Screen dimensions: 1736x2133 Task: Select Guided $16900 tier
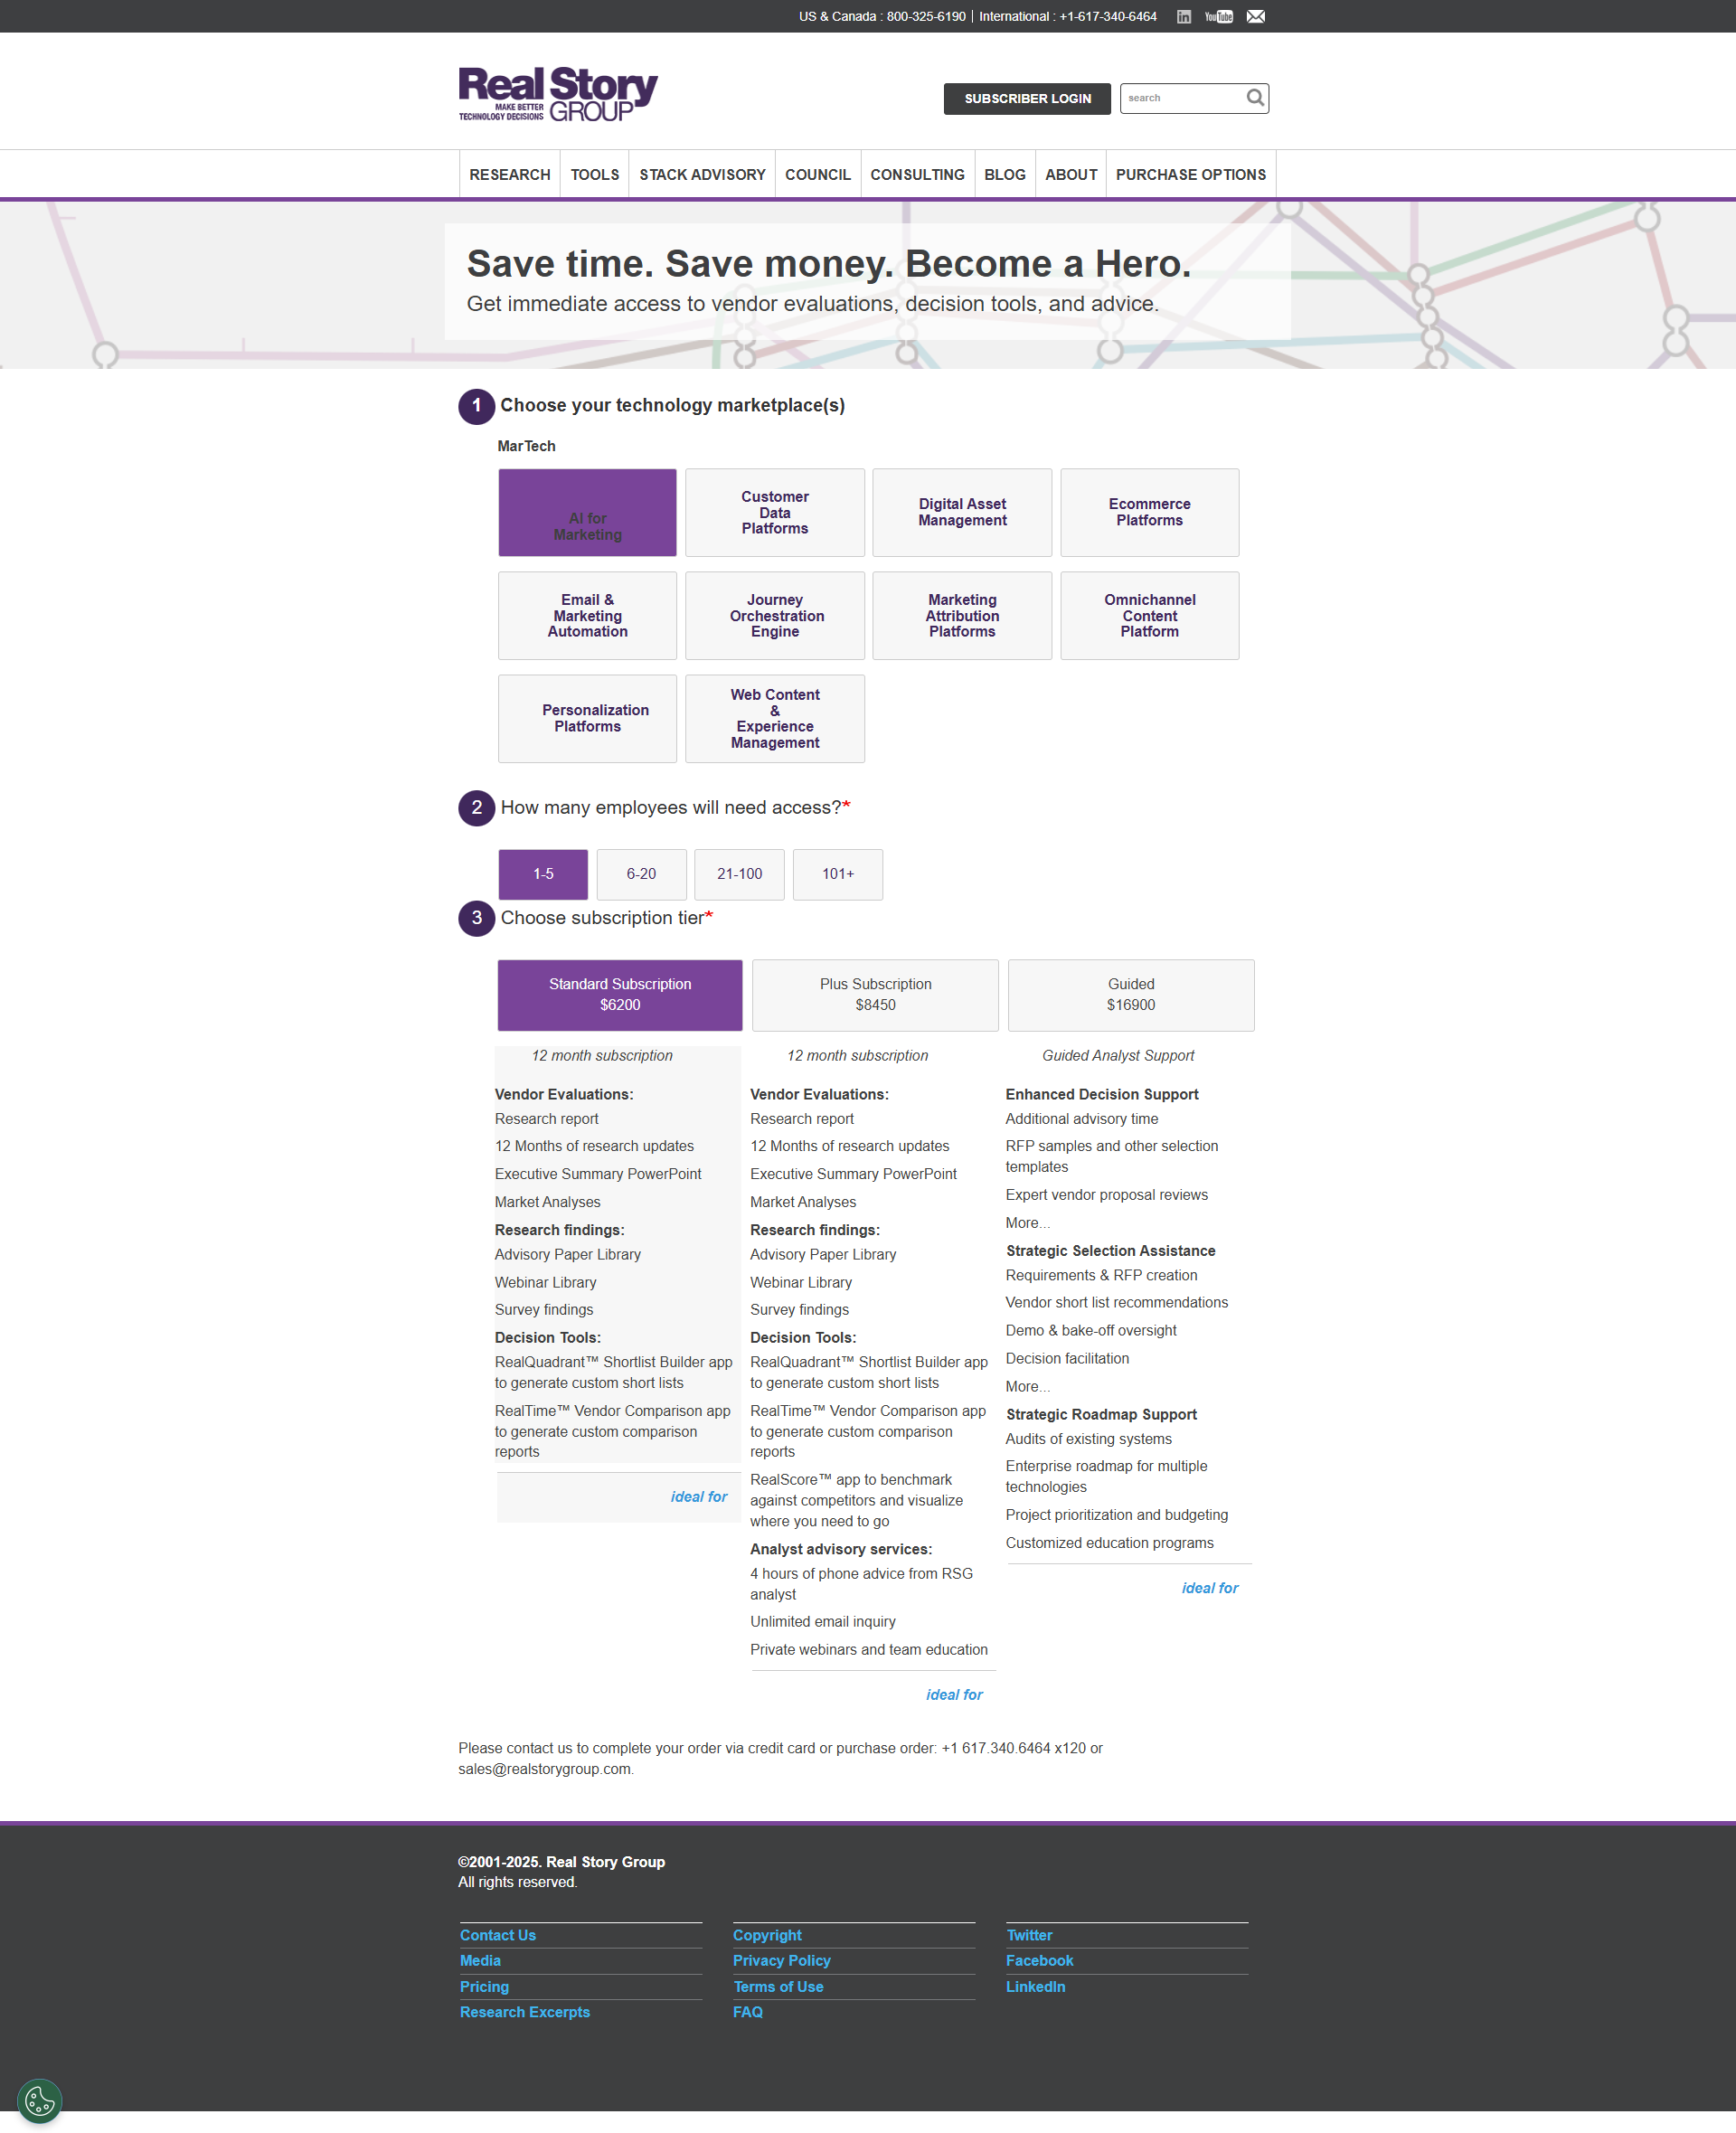coord(1131,995)
